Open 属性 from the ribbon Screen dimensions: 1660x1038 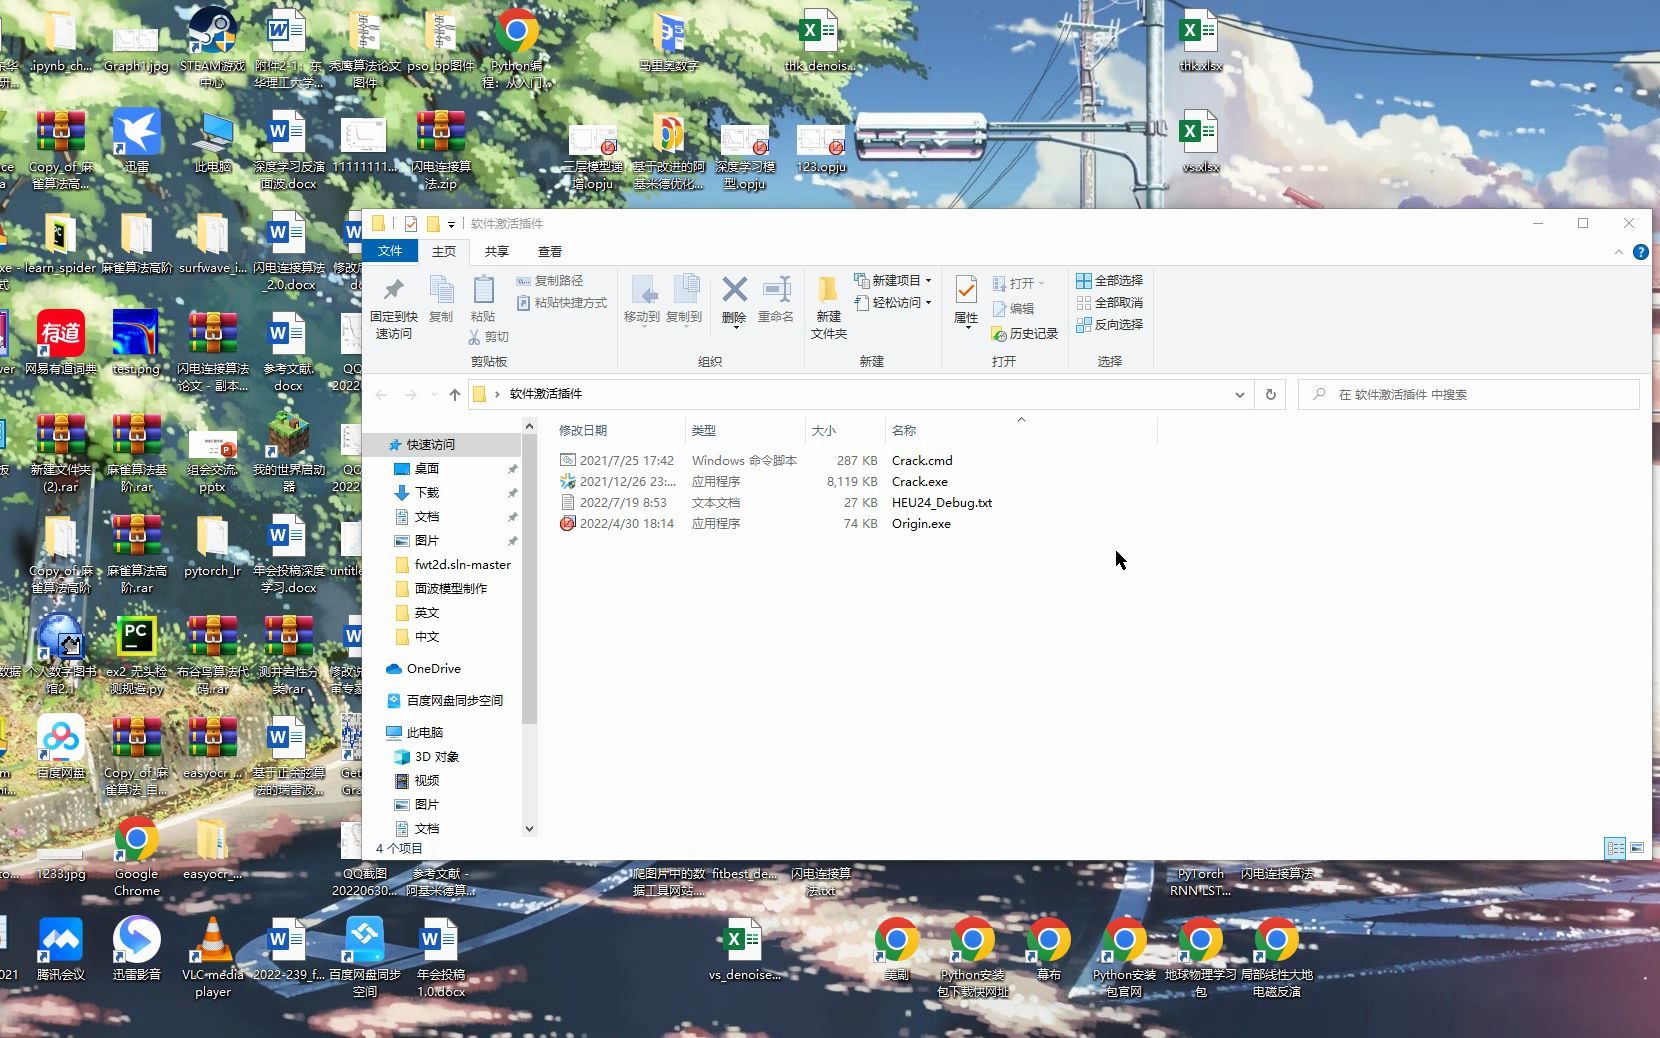966,300
